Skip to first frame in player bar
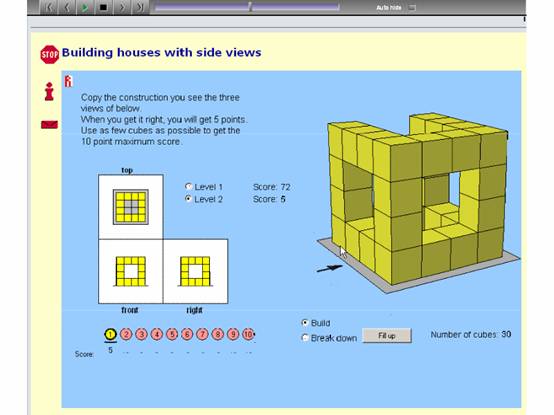The height and width of the screenshot is (415, 554). [x=49, y=7]
